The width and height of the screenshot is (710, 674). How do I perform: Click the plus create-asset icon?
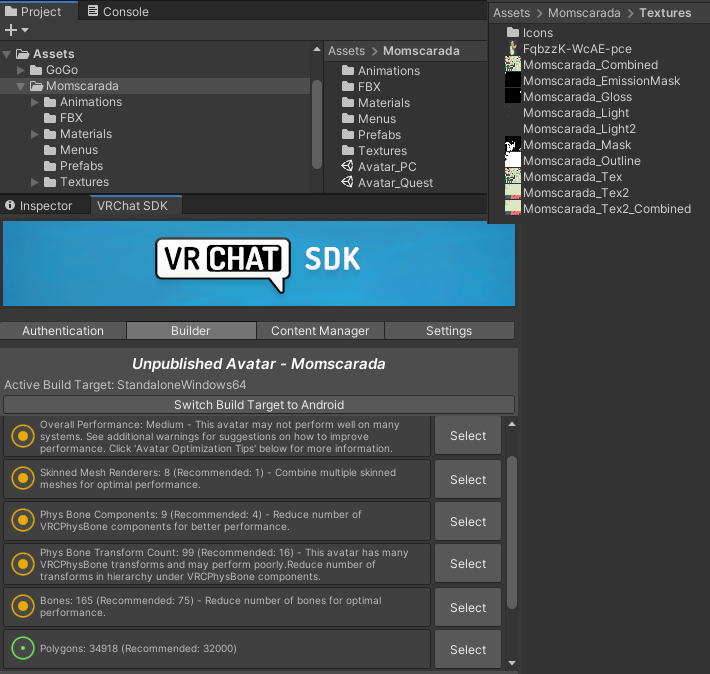[x=10, y=30]
